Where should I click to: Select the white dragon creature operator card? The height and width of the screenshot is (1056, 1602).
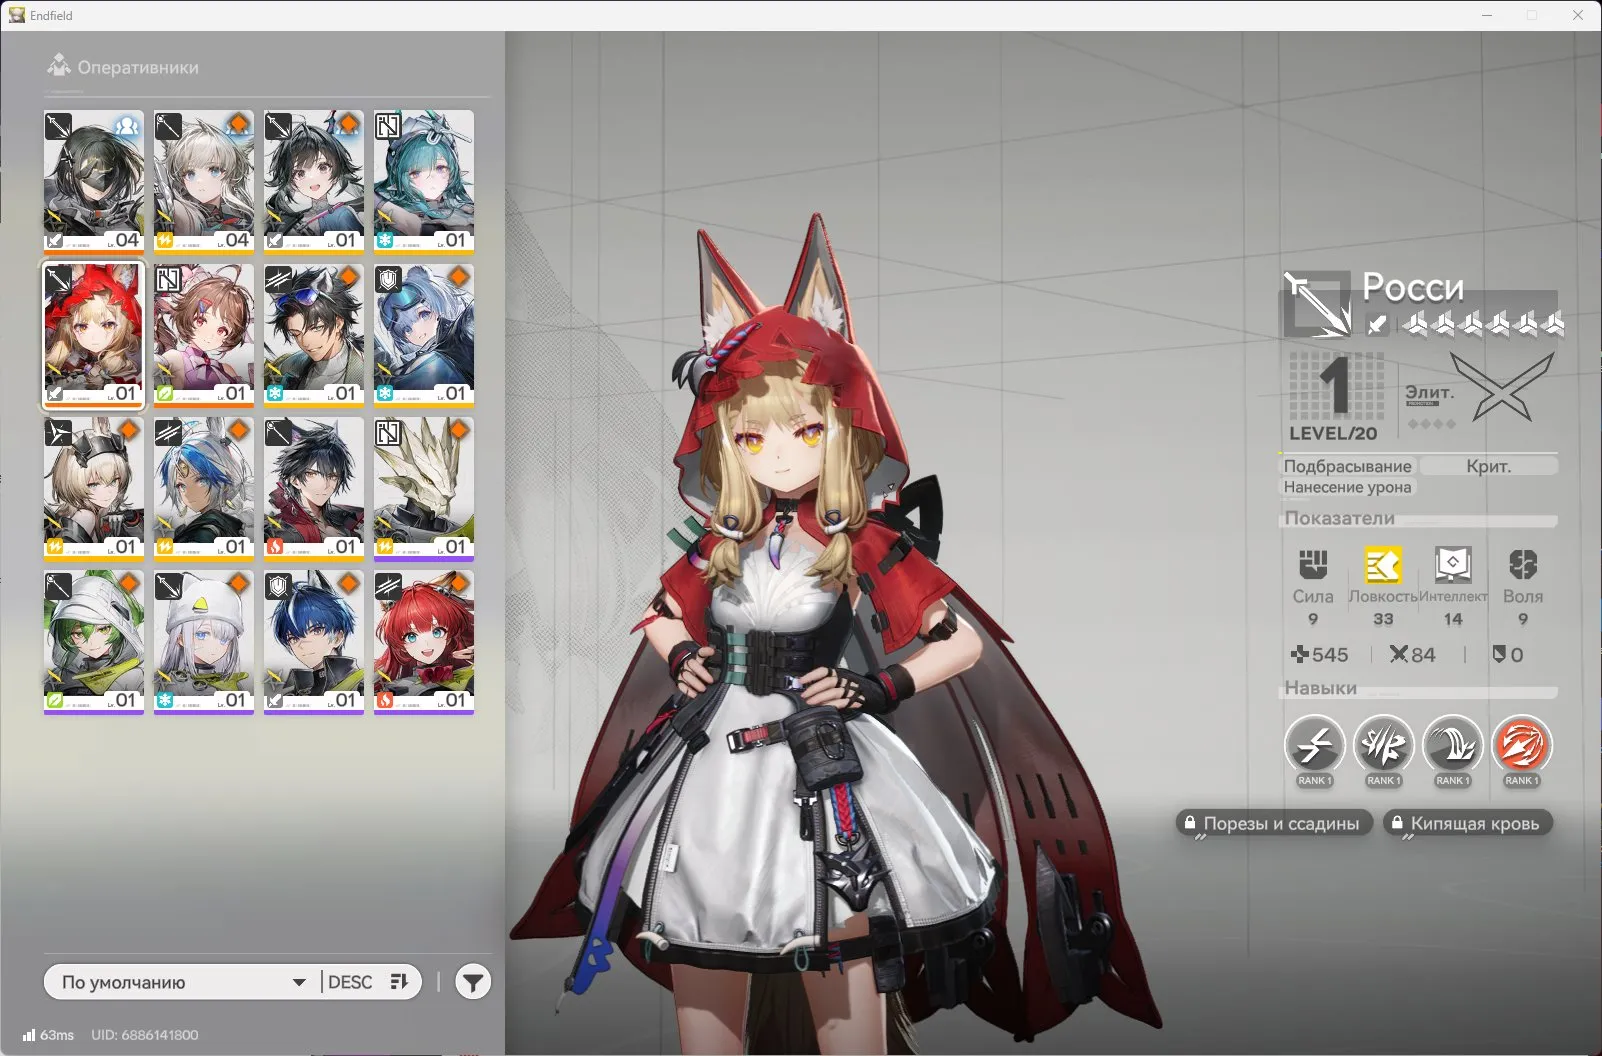point(424,488)
